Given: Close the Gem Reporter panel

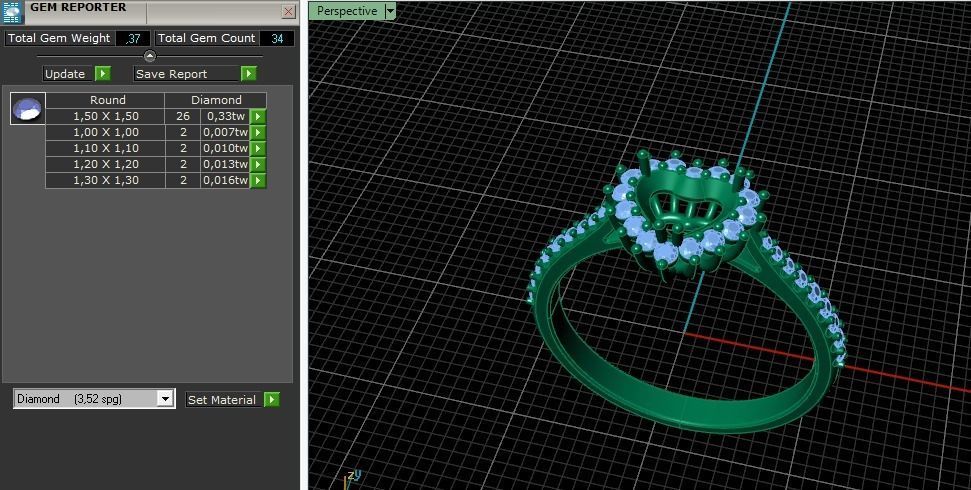Looking at the screenshot, I should click(x=289, y=11).
